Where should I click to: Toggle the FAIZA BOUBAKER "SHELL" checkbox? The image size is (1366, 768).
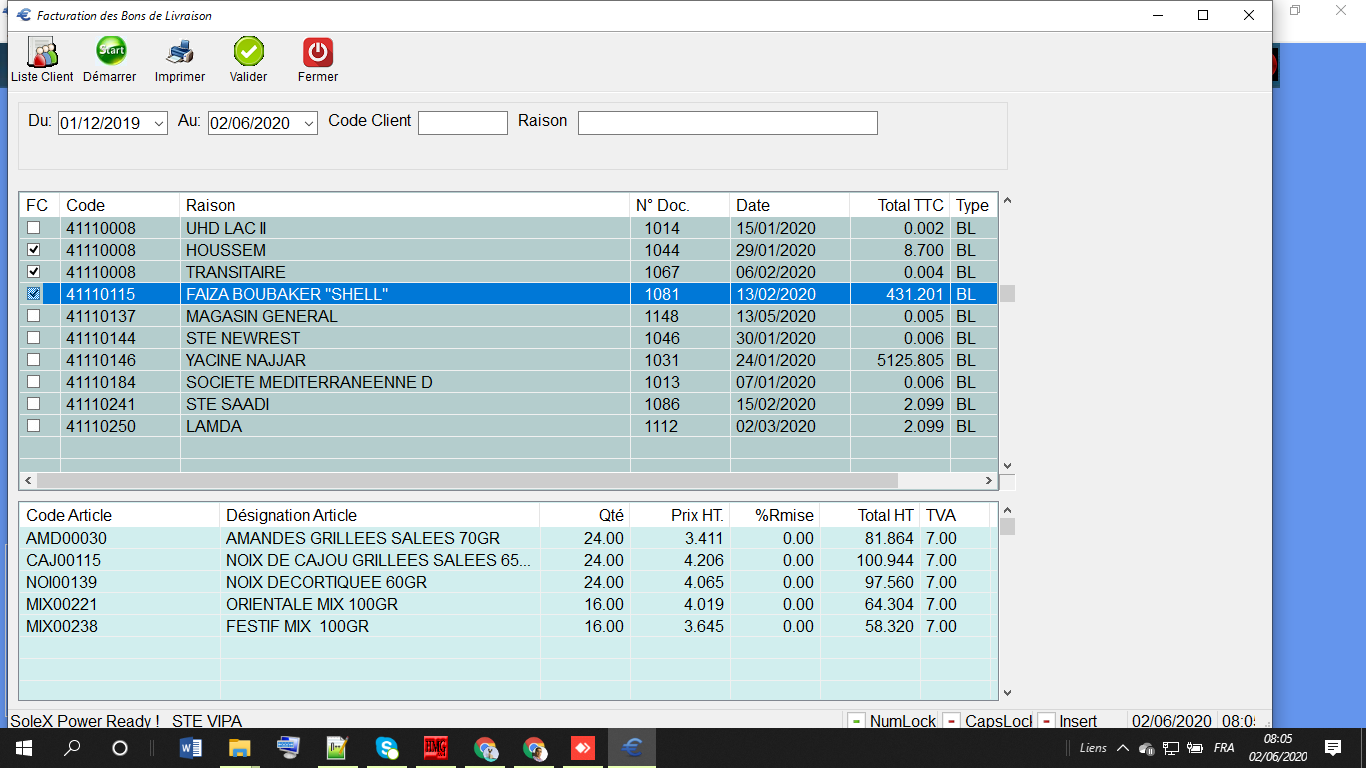[34, 294]
